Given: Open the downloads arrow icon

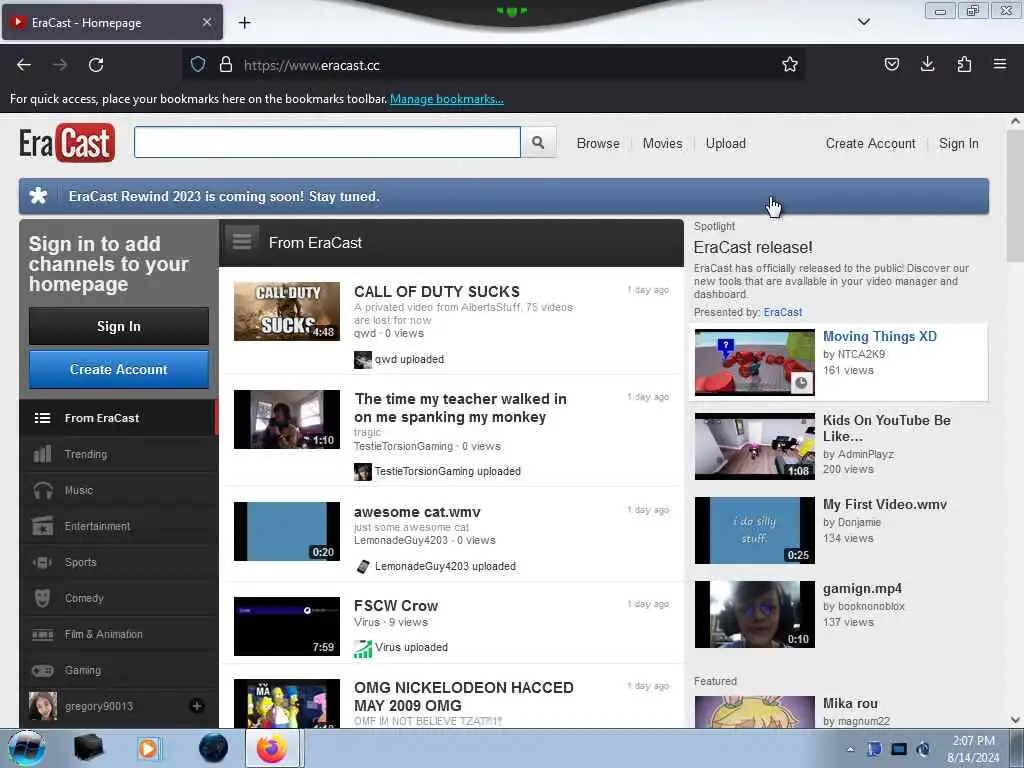Looking at the screenshot, I should click(x=927, y=64).
